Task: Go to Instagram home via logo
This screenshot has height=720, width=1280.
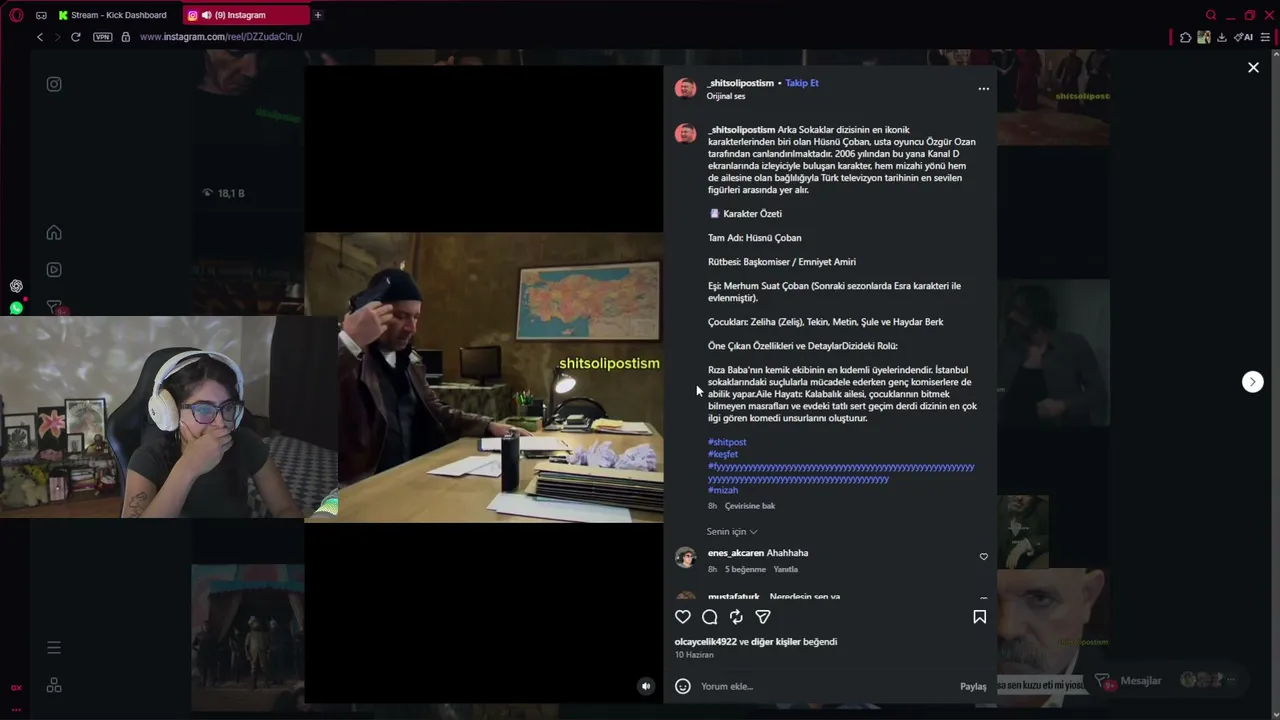Action: click(54, 84)
